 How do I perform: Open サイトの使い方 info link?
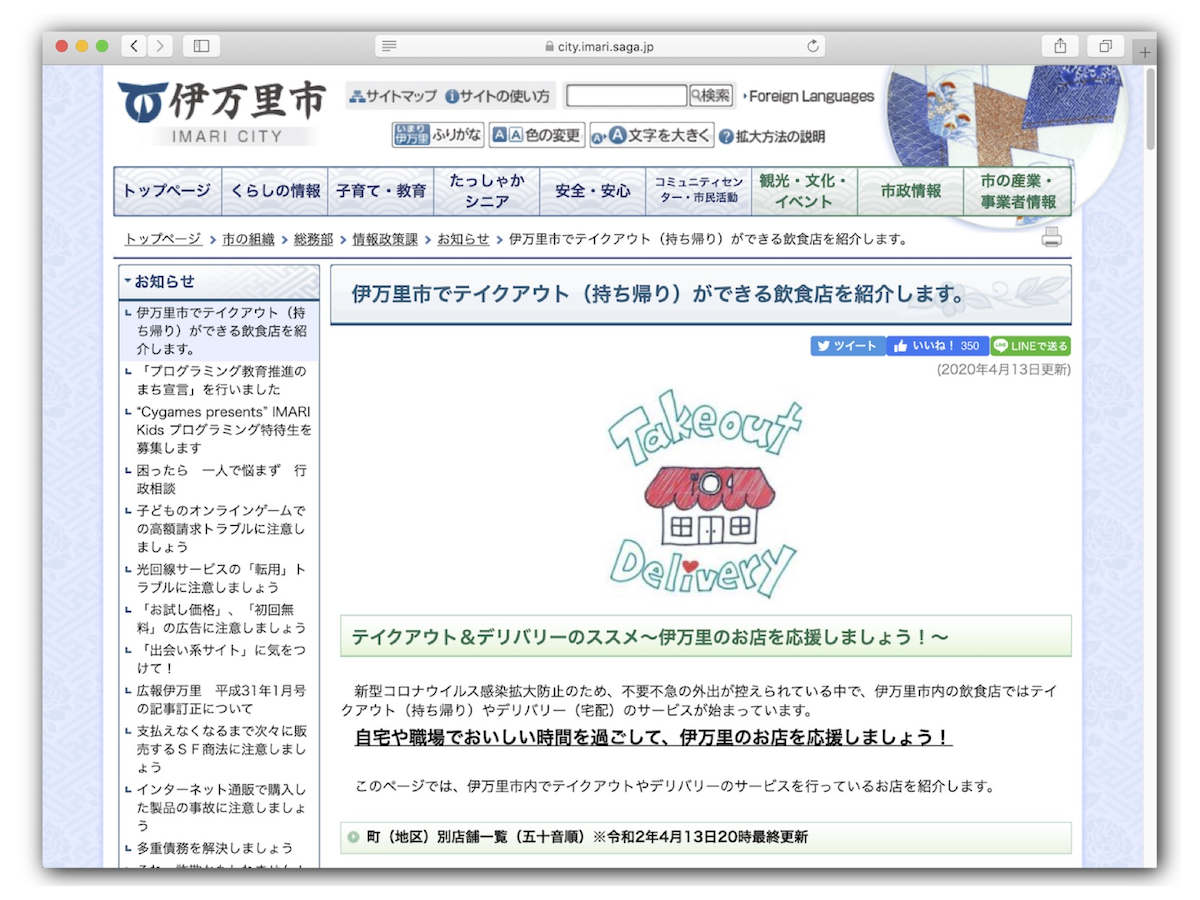pyautogui.click(x=497, y=97)
